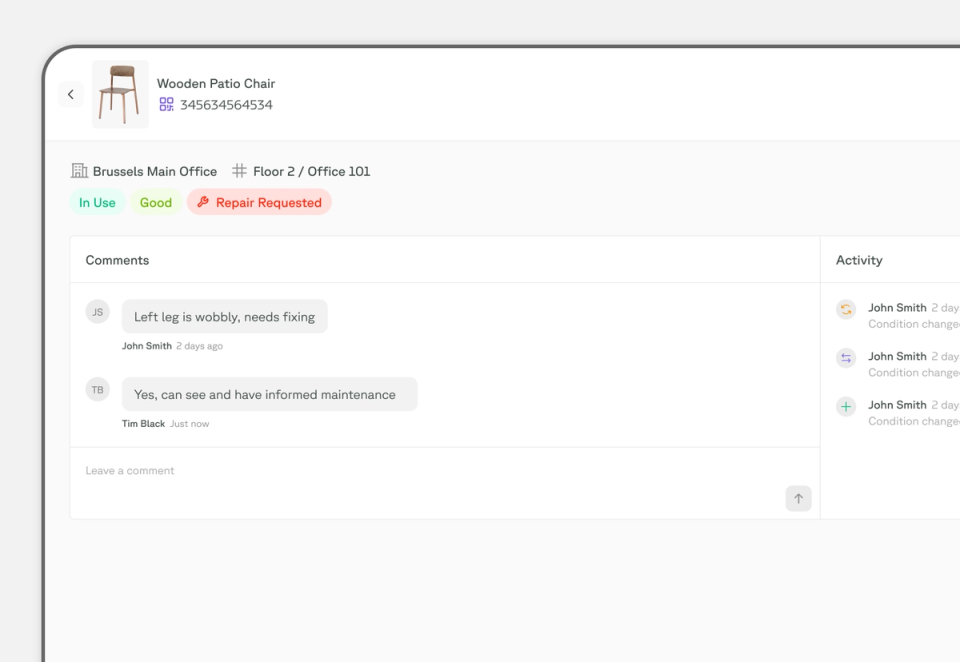Image resolution: width=960 pixels, height=662 pixels.
Task: Go back using the left chevron button
Action: (71, 94)
